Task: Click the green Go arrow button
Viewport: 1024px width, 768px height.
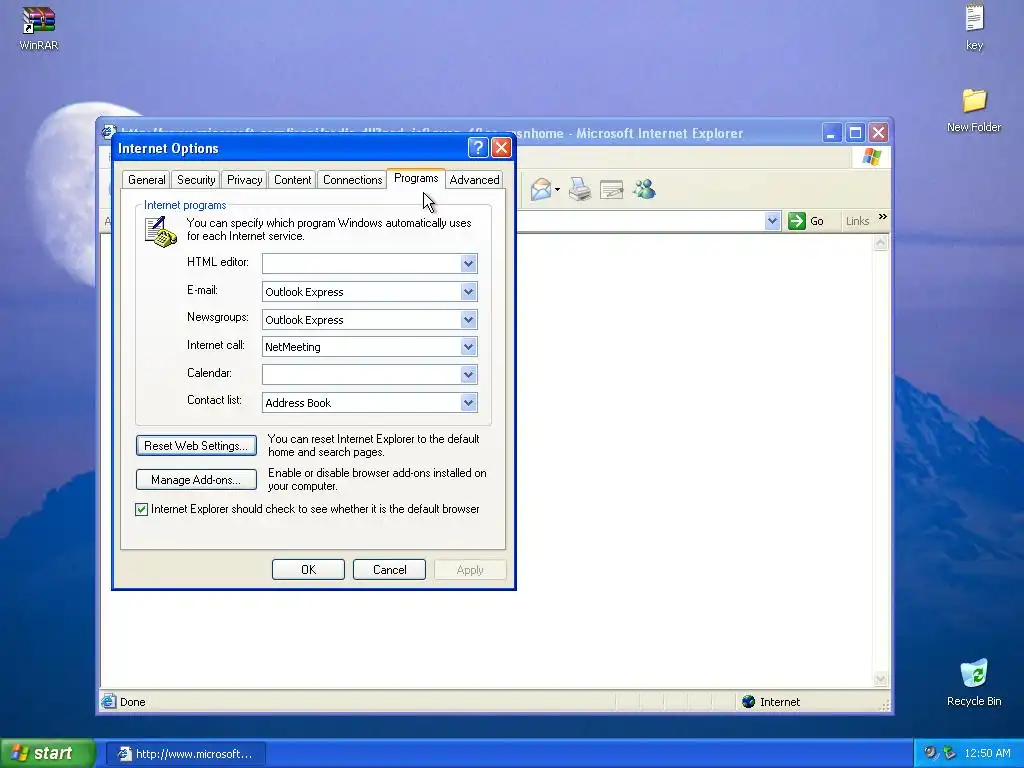Action: pos(797,221)
